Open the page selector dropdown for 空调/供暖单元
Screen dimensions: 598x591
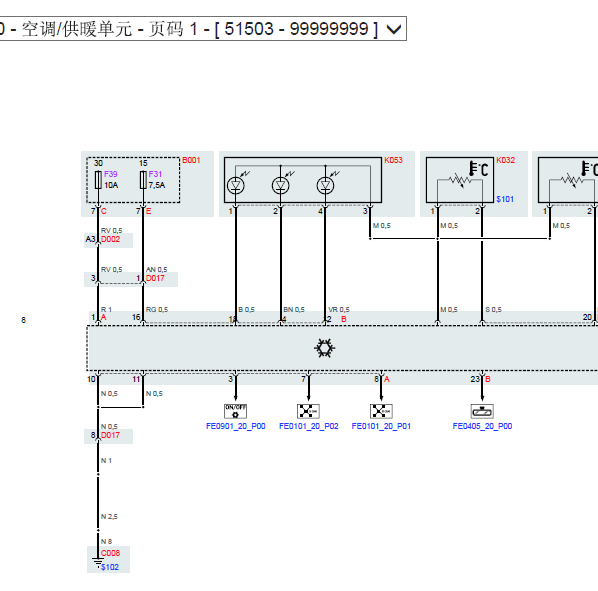(x=203, y=29)
